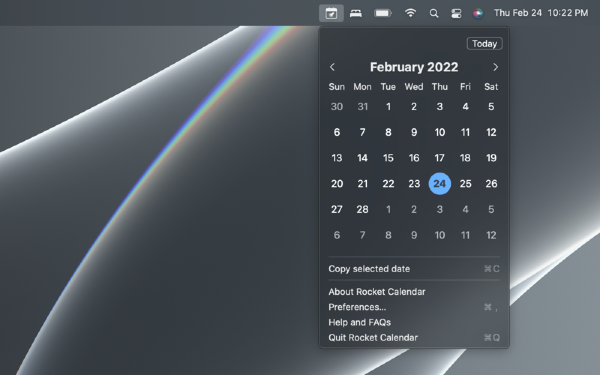Pick January 30 in first row
Image resolution: width=600 pixels, height=375 pixels.
(337, 106)
